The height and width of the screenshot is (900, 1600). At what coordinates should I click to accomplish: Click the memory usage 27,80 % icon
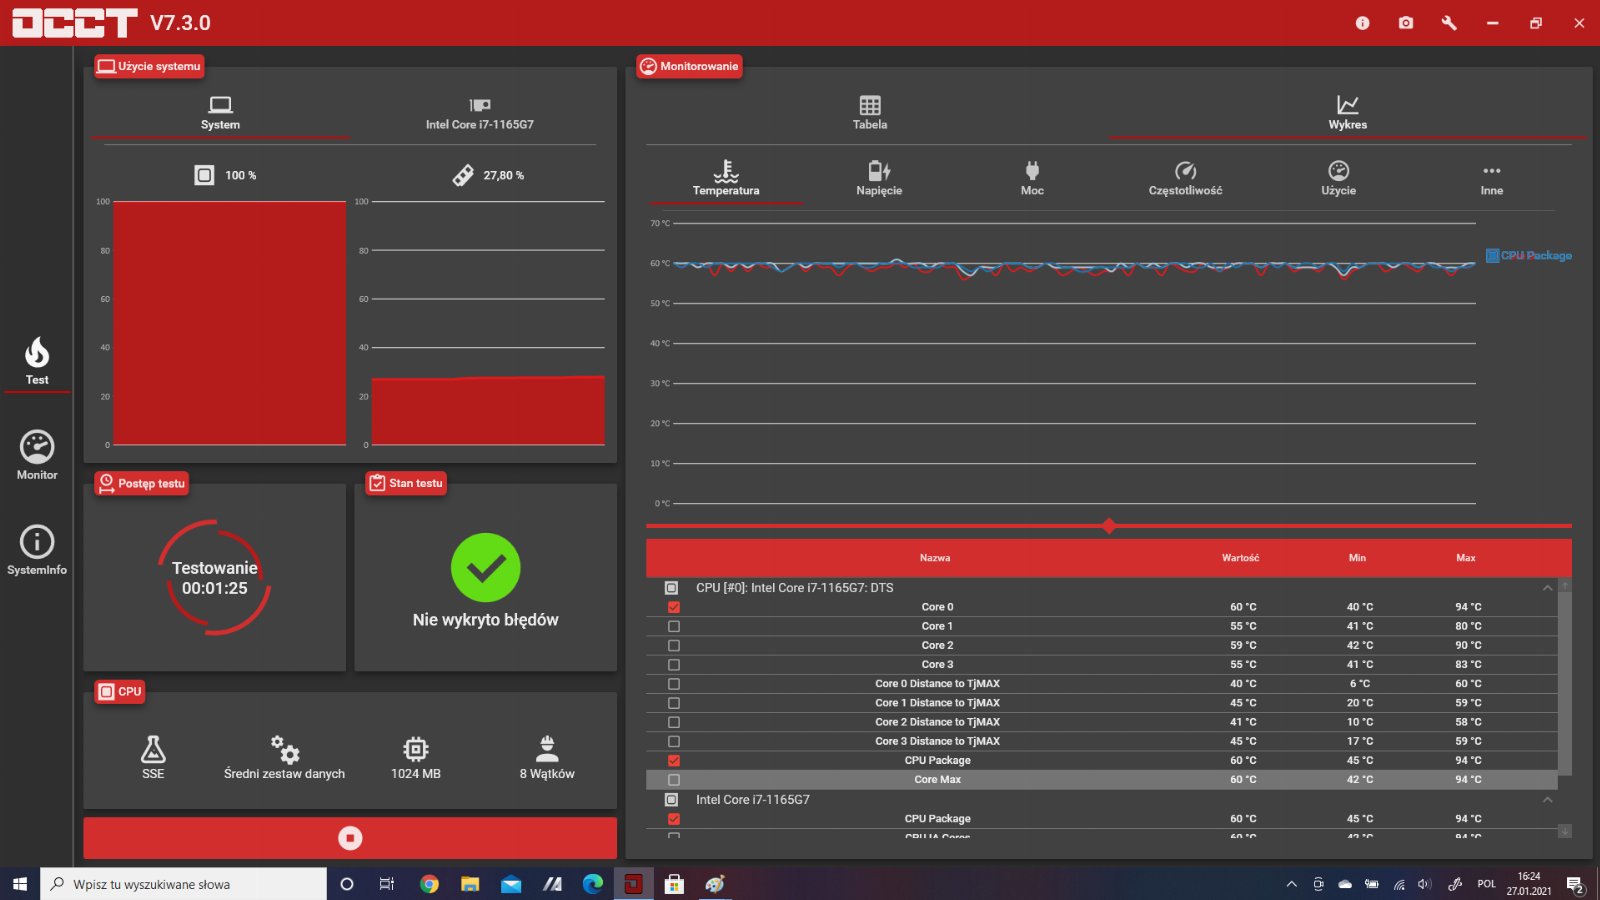coord(463,175)
